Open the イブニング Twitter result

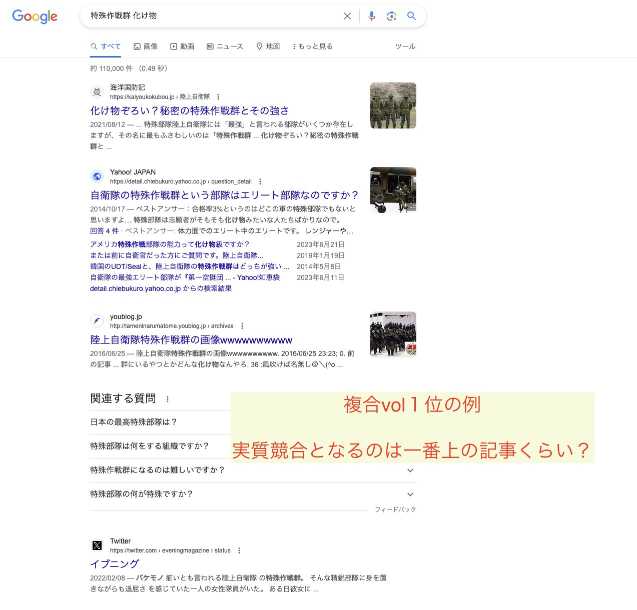click(x=115, y=564)
